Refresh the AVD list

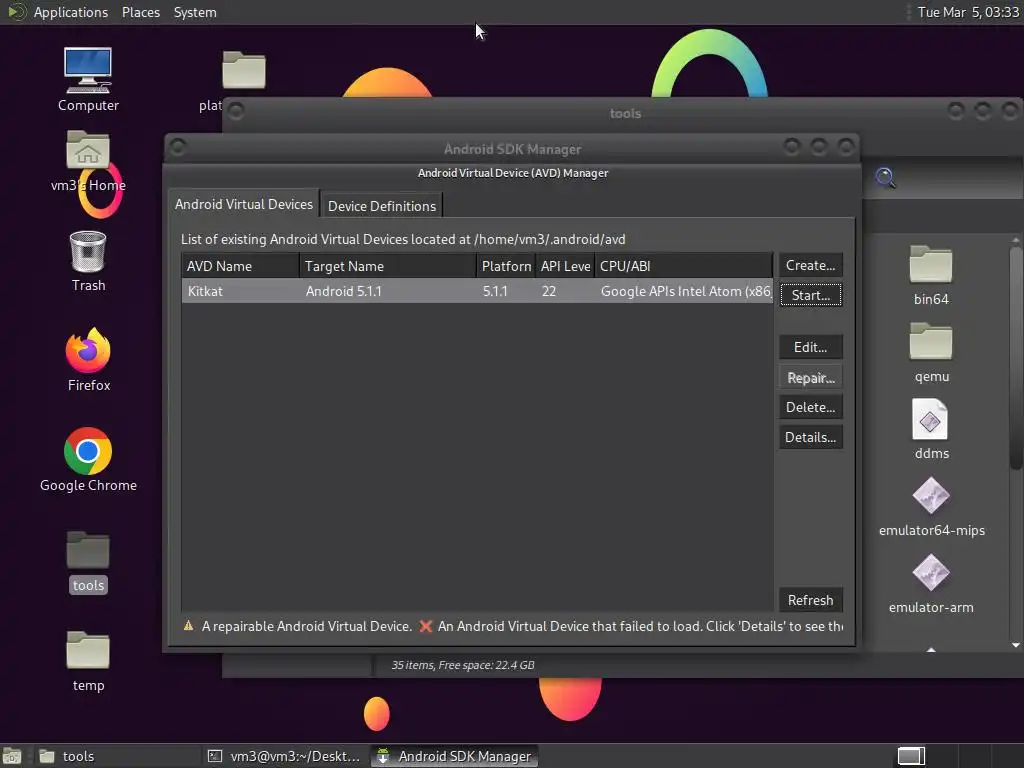(x=810, y=600)
